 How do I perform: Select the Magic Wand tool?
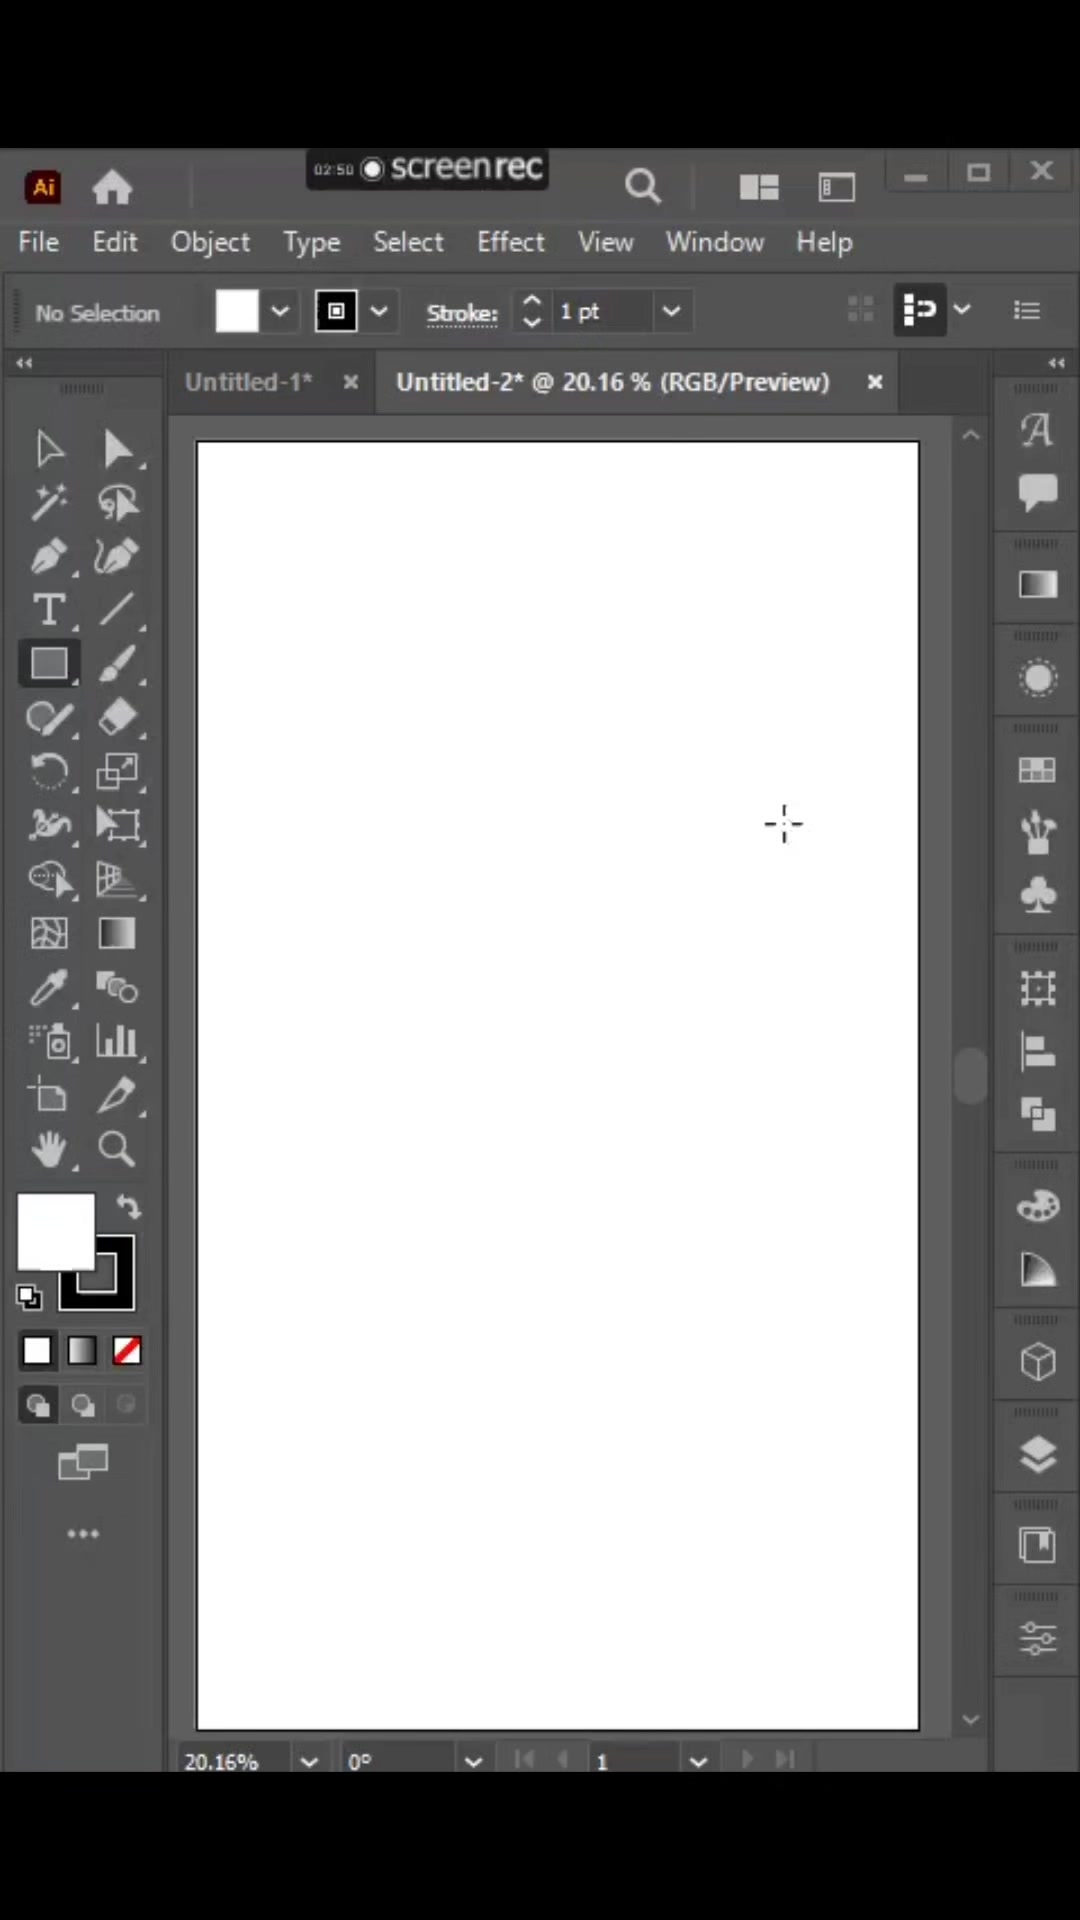(x=49, y=502)
